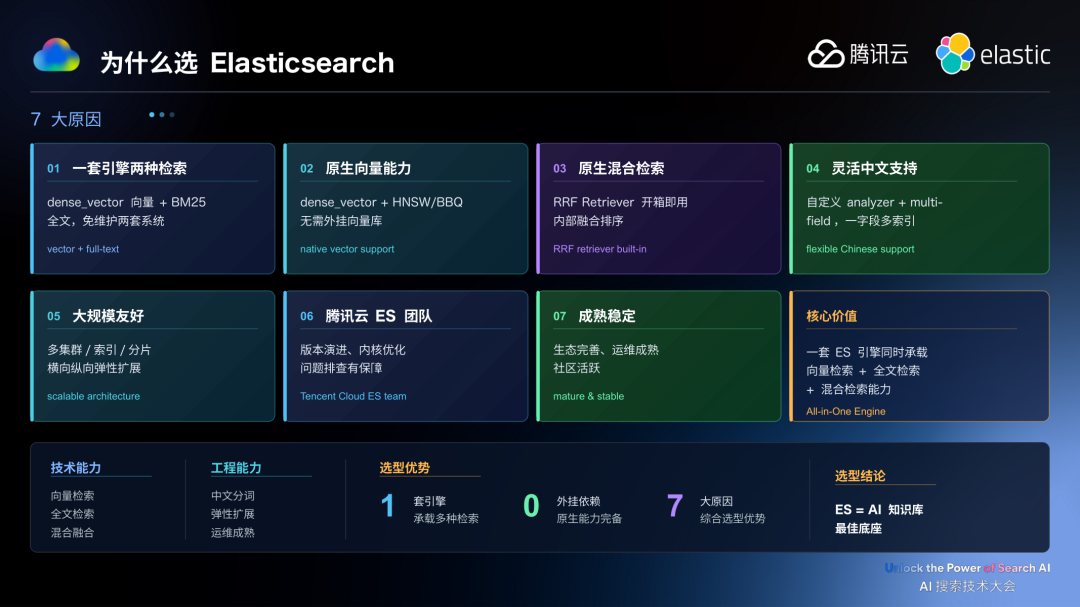The height and width of the screenshot is (607, 1080).
Task: Click the 混合融合 list item
Action: (x=72, y=533)
